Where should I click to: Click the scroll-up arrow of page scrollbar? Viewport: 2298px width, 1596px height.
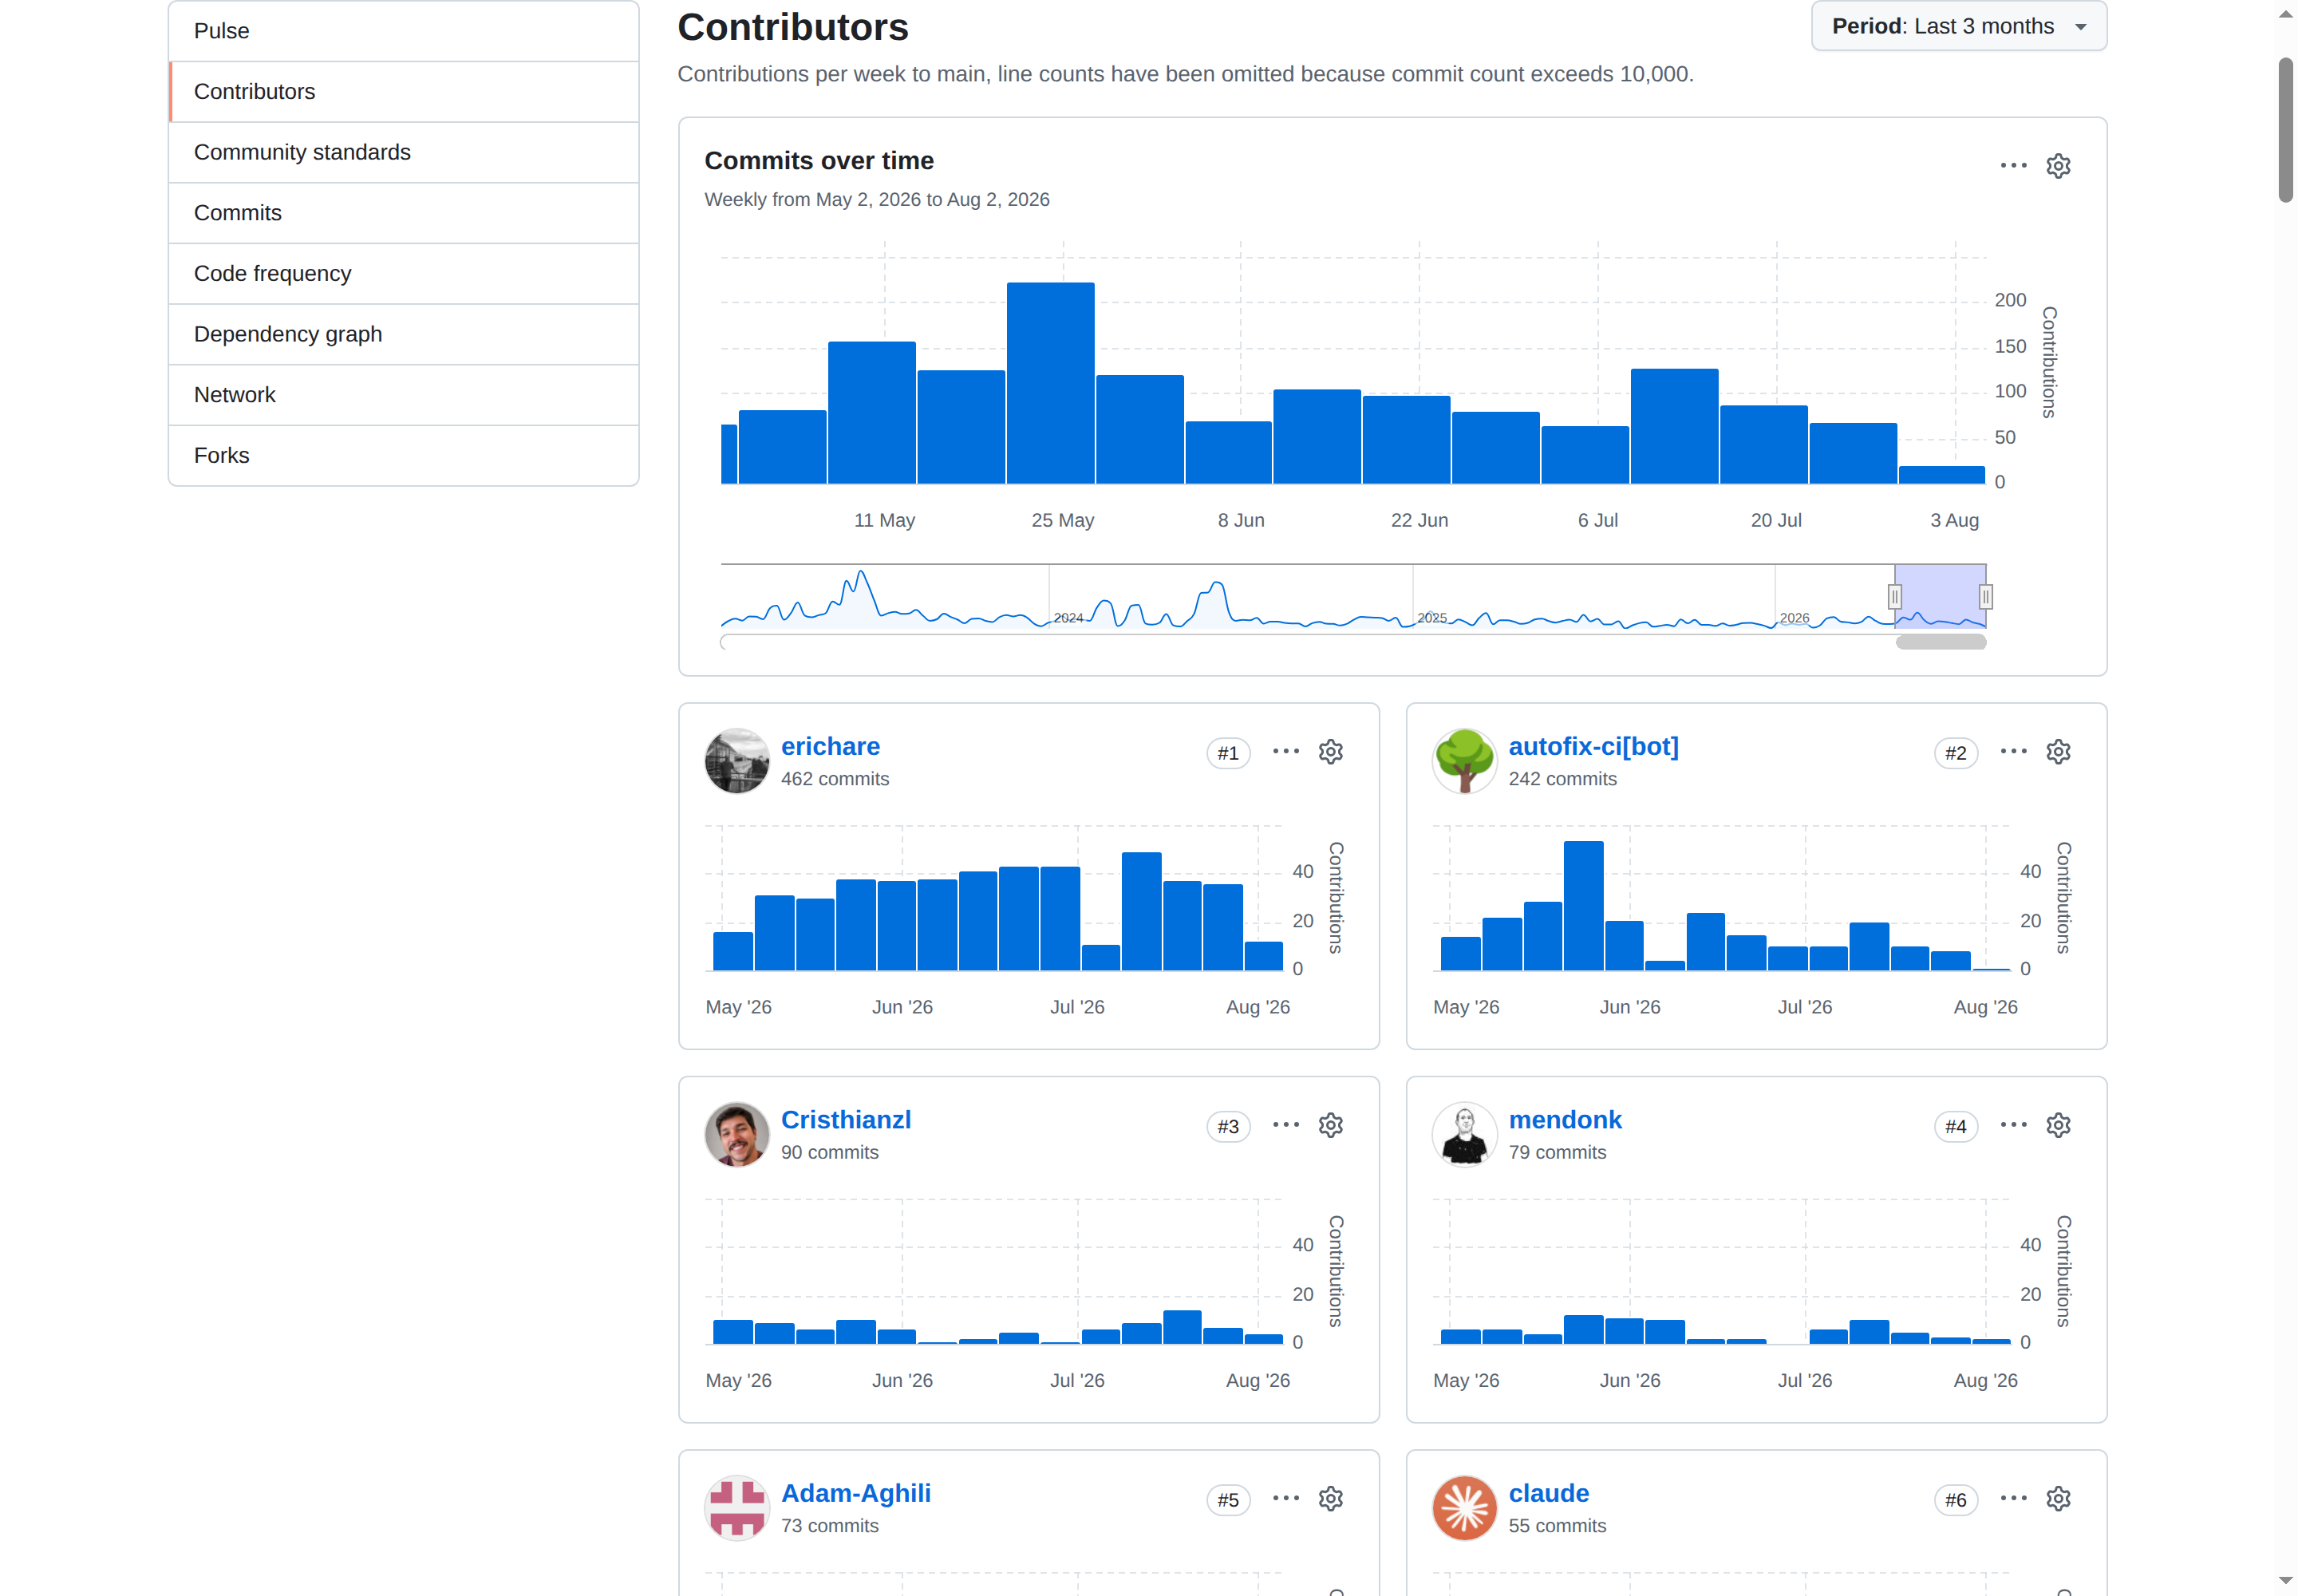2286,14
